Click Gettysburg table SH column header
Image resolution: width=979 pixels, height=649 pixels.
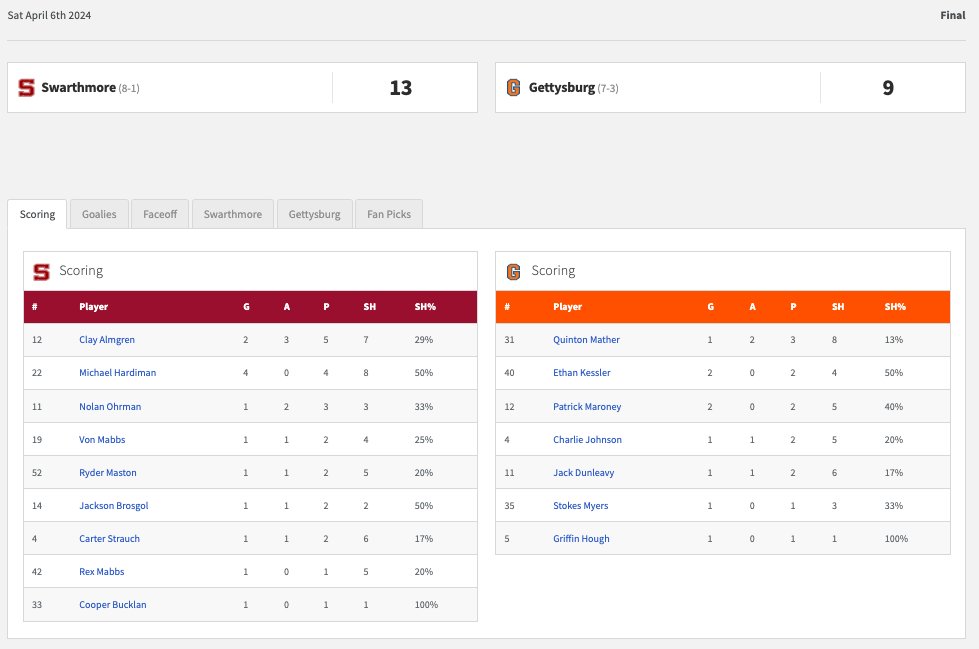coord(838,307)
